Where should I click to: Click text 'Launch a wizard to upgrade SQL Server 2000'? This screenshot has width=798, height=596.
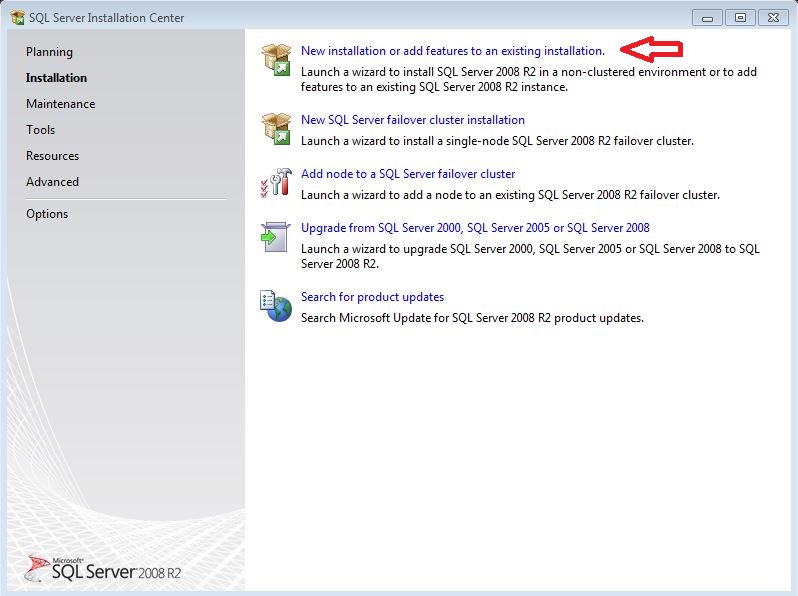tap(417, 249)
